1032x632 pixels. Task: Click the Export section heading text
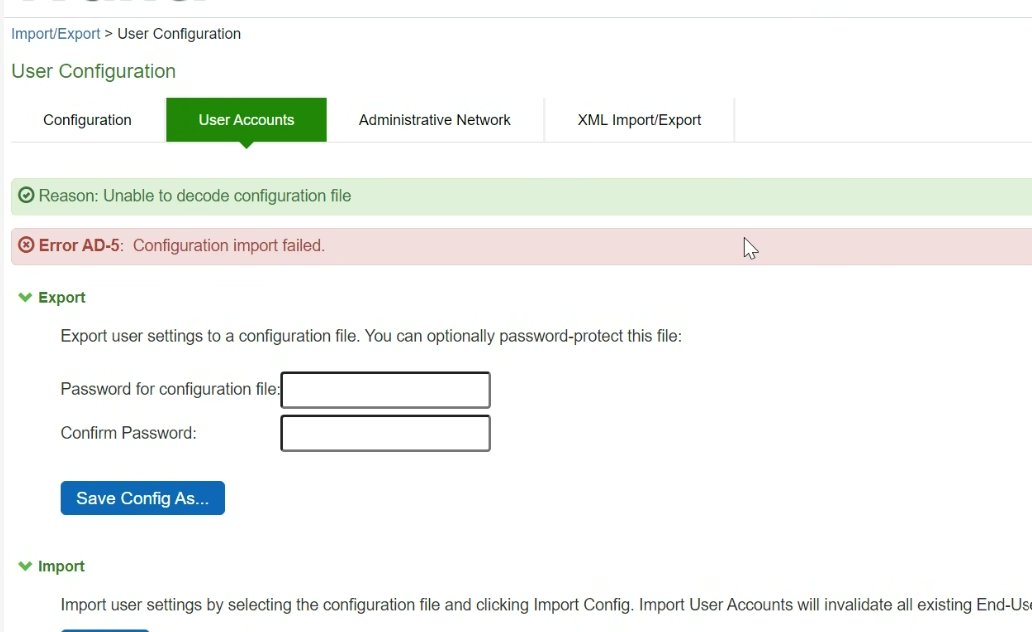click(x=62, y=297)
